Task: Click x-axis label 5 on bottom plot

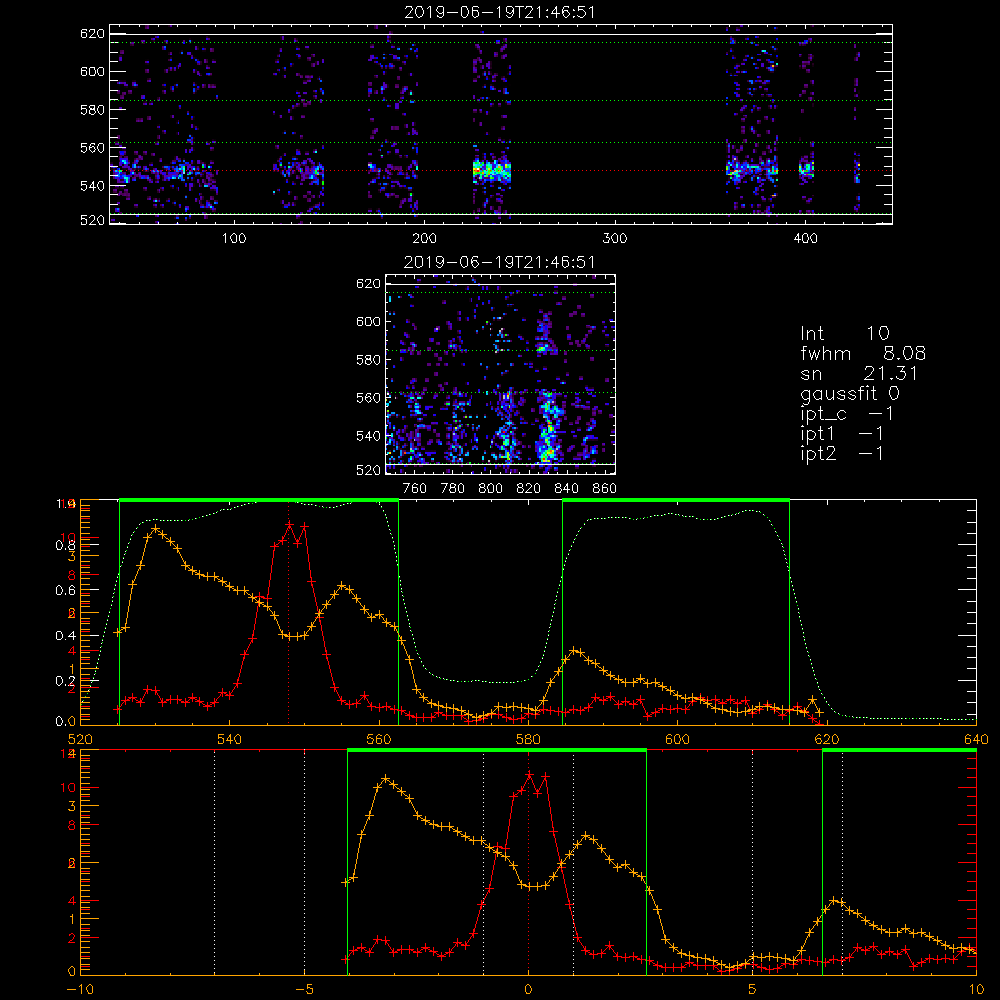Action: click(x=753, y=989)
